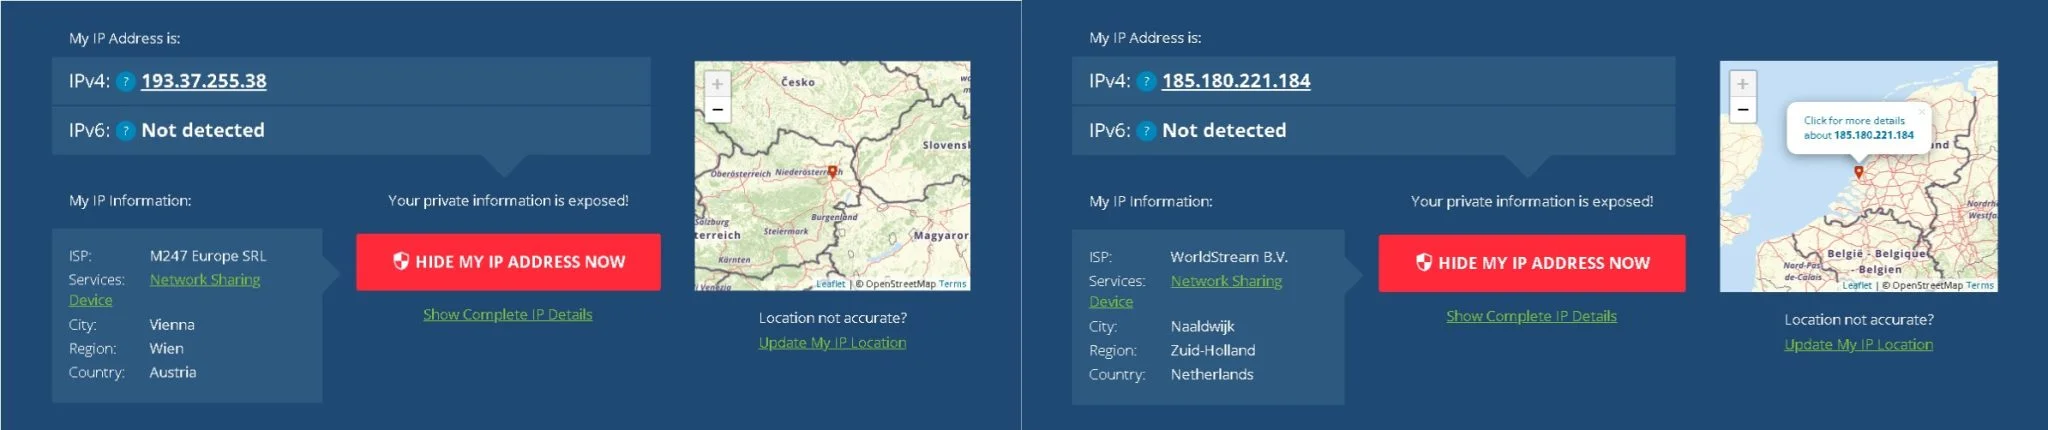Viewport: 2048px width, 430px height.
Task: Zoom in on the Austria map
Action: (717, 85)
